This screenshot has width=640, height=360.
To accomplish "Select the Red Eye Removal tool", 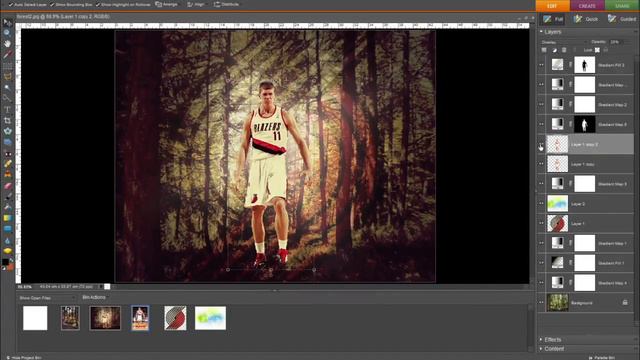I will [x=7, y=153].
